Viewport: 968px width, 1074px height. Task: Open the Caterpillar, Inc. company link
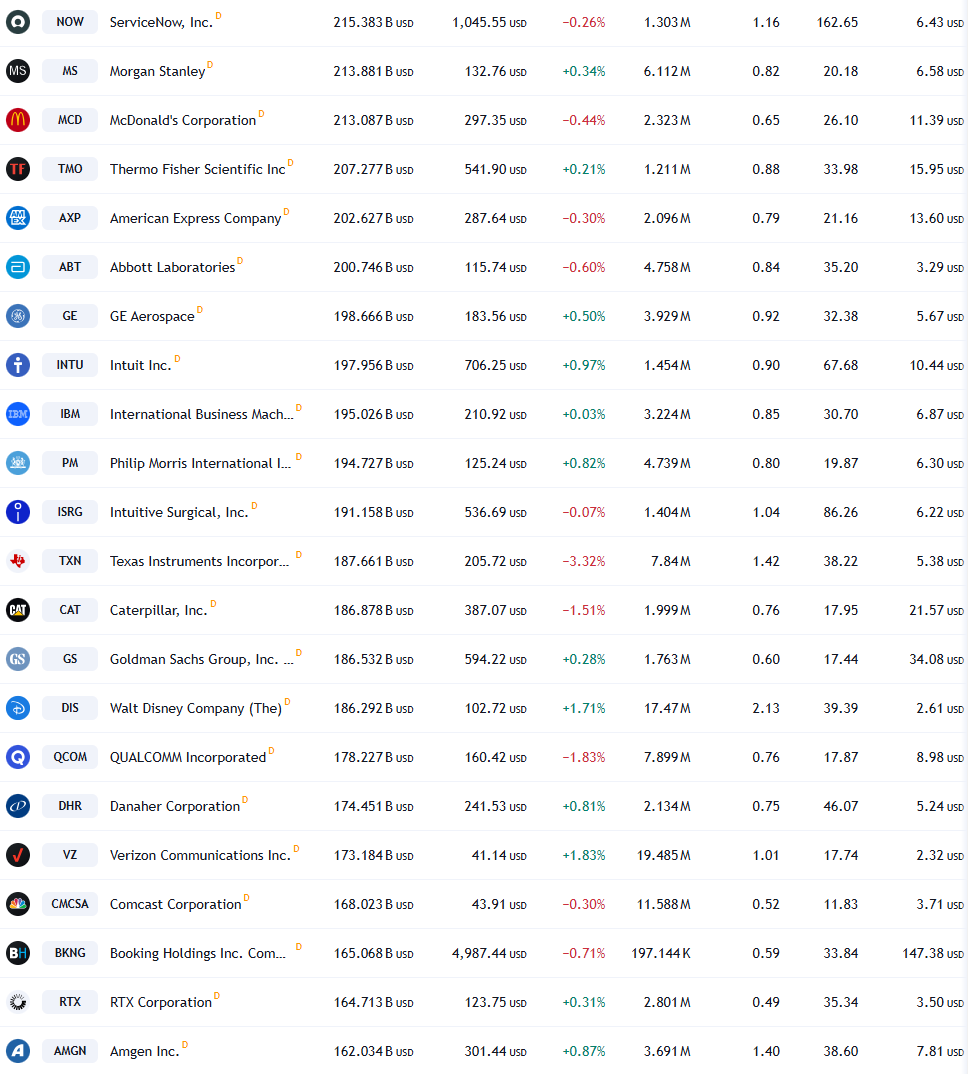click(158, 610)
